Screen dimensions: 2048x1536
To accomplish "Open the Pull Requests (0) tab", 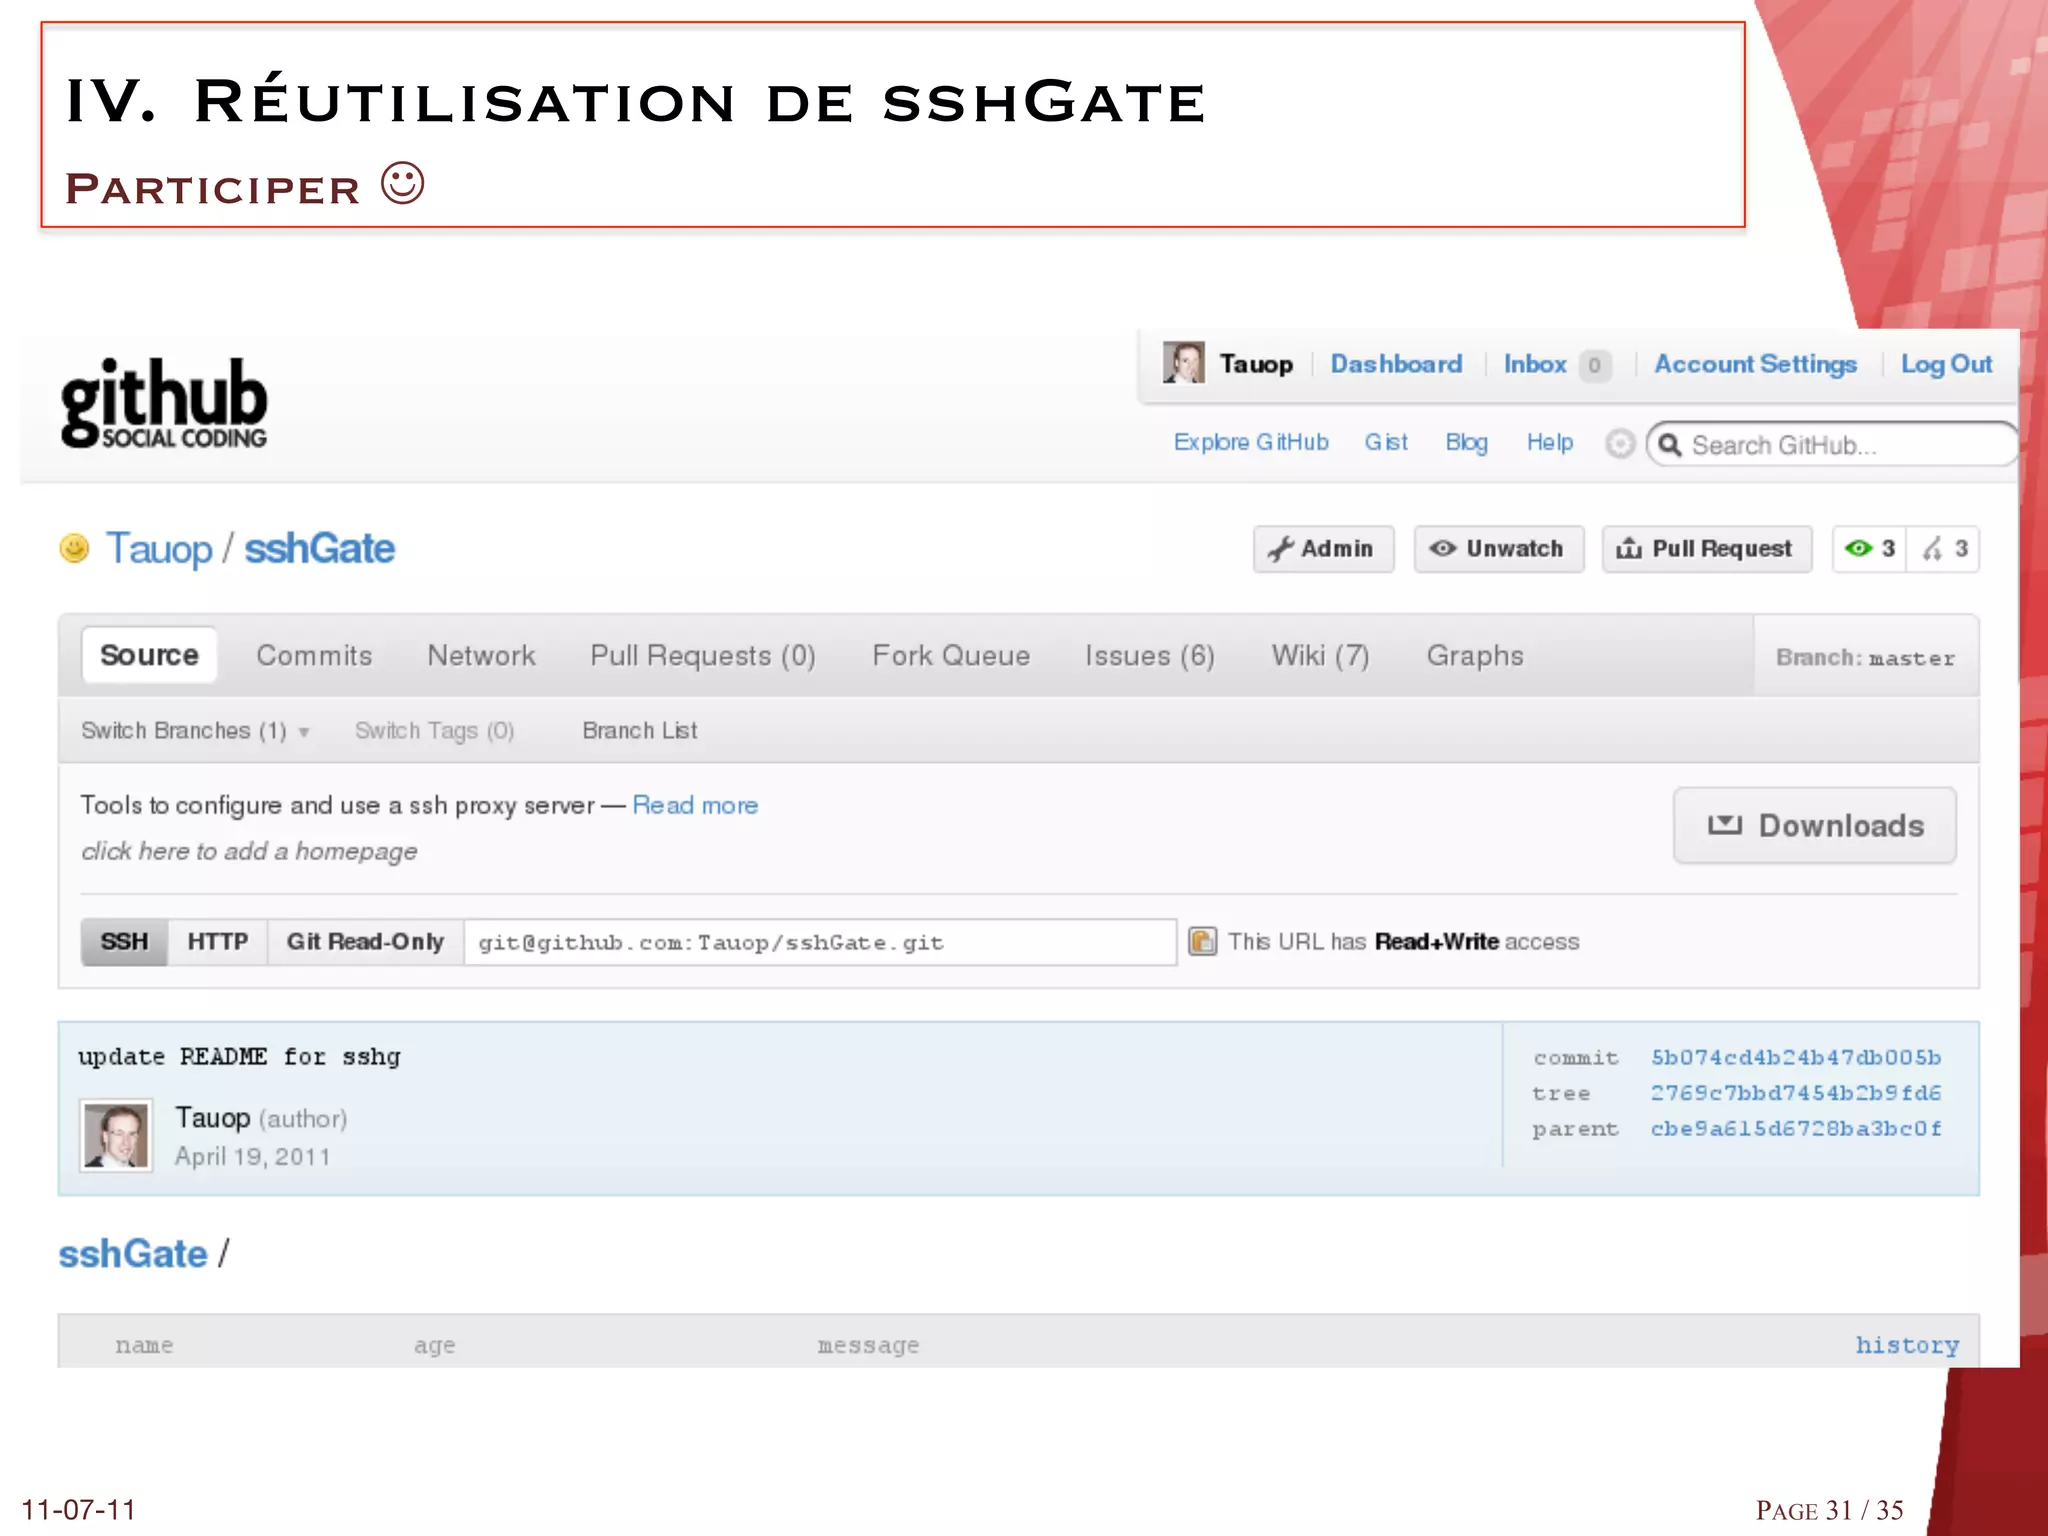I will point(703,656).
